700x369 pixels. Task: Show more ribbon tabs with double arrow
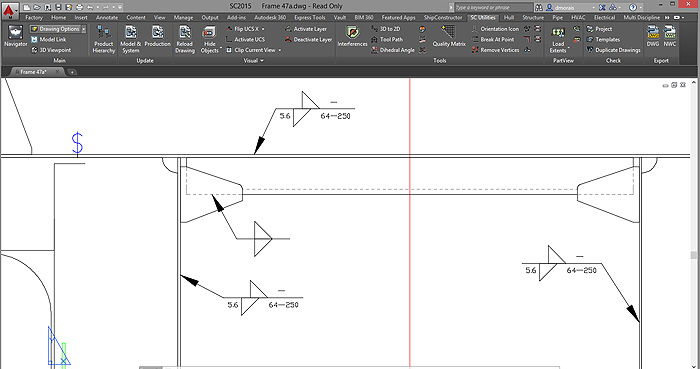(667, 18)
